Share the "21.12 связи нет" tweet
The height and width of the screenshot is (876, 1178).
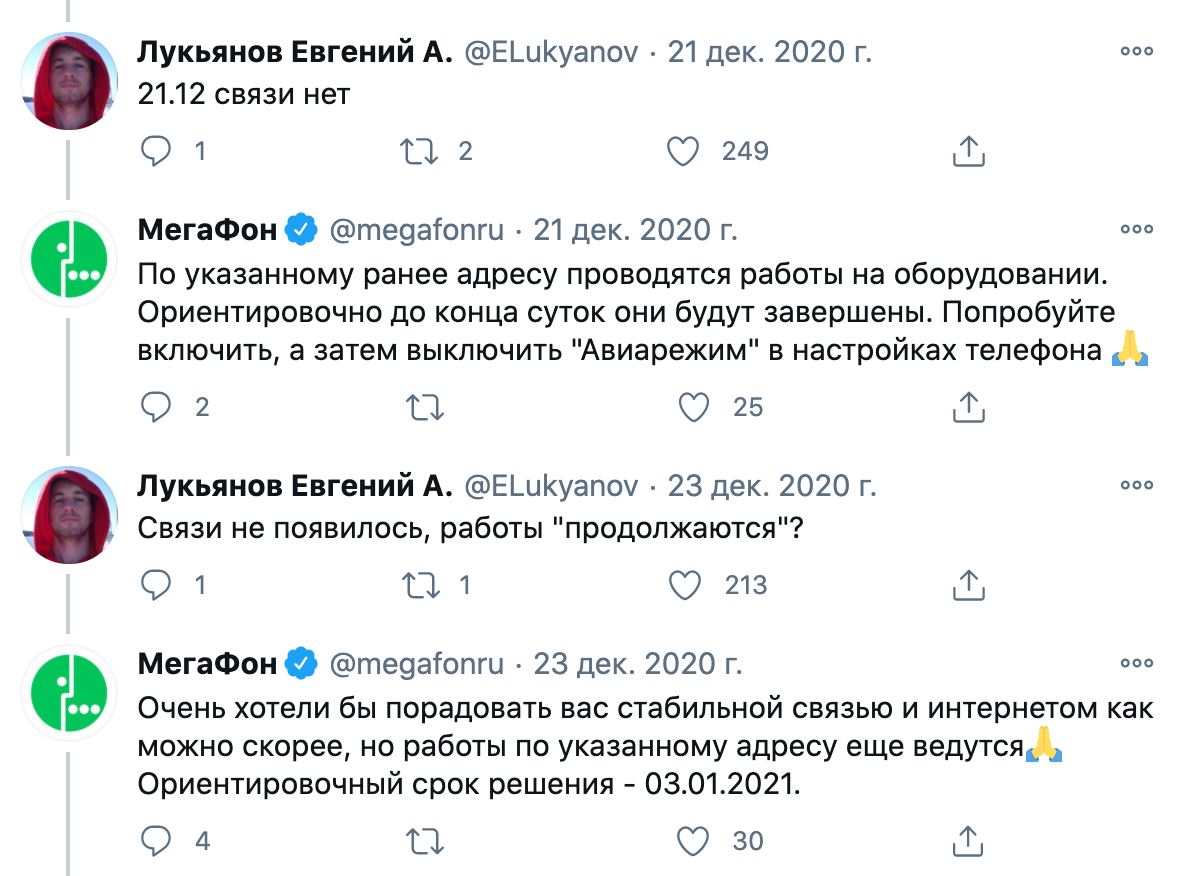pyautogui.click(x=968, y=151)
